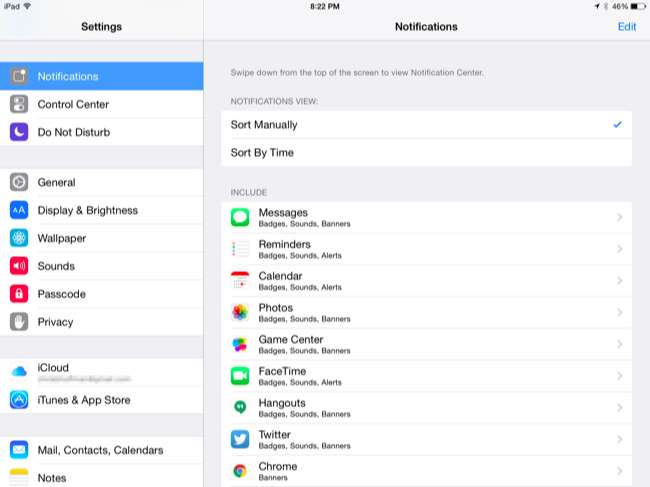The height and width of the screenshot is (487, 650).
Task: Tap the Calendar name text
Action: click(x=281, y=276)
